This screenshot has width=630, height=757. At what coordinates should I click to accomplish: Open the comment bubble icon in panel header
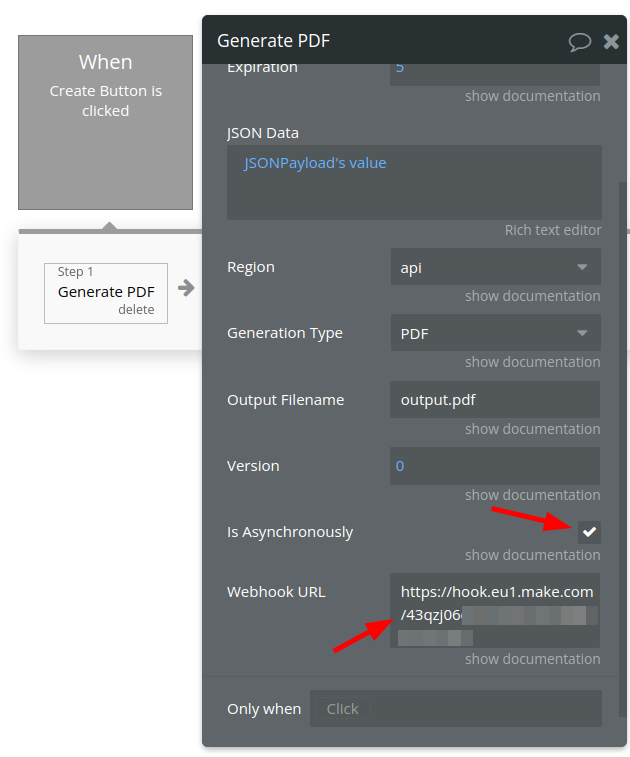[580, 41]
